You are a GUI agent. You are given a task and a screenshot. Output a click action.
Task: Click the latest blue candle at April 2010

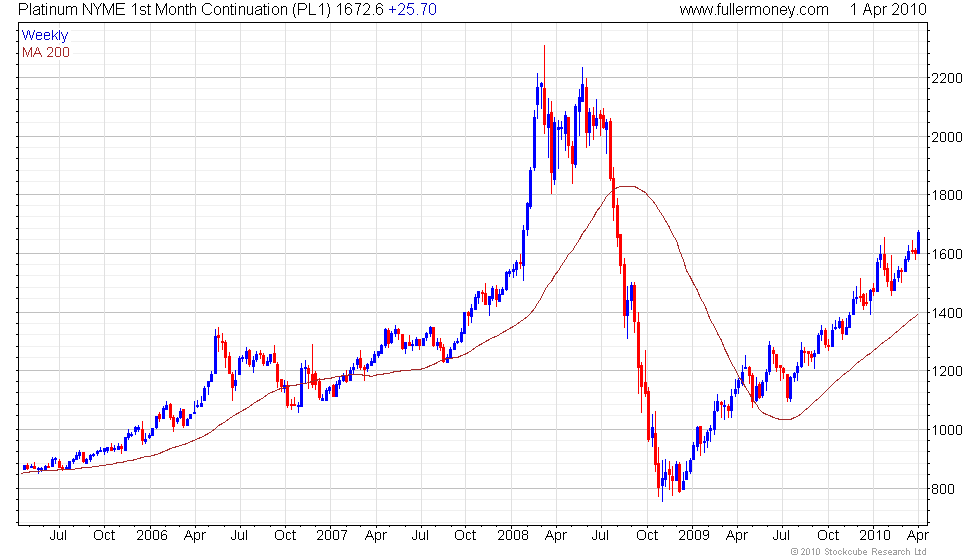pyautogui.click(x=918, y=242)
